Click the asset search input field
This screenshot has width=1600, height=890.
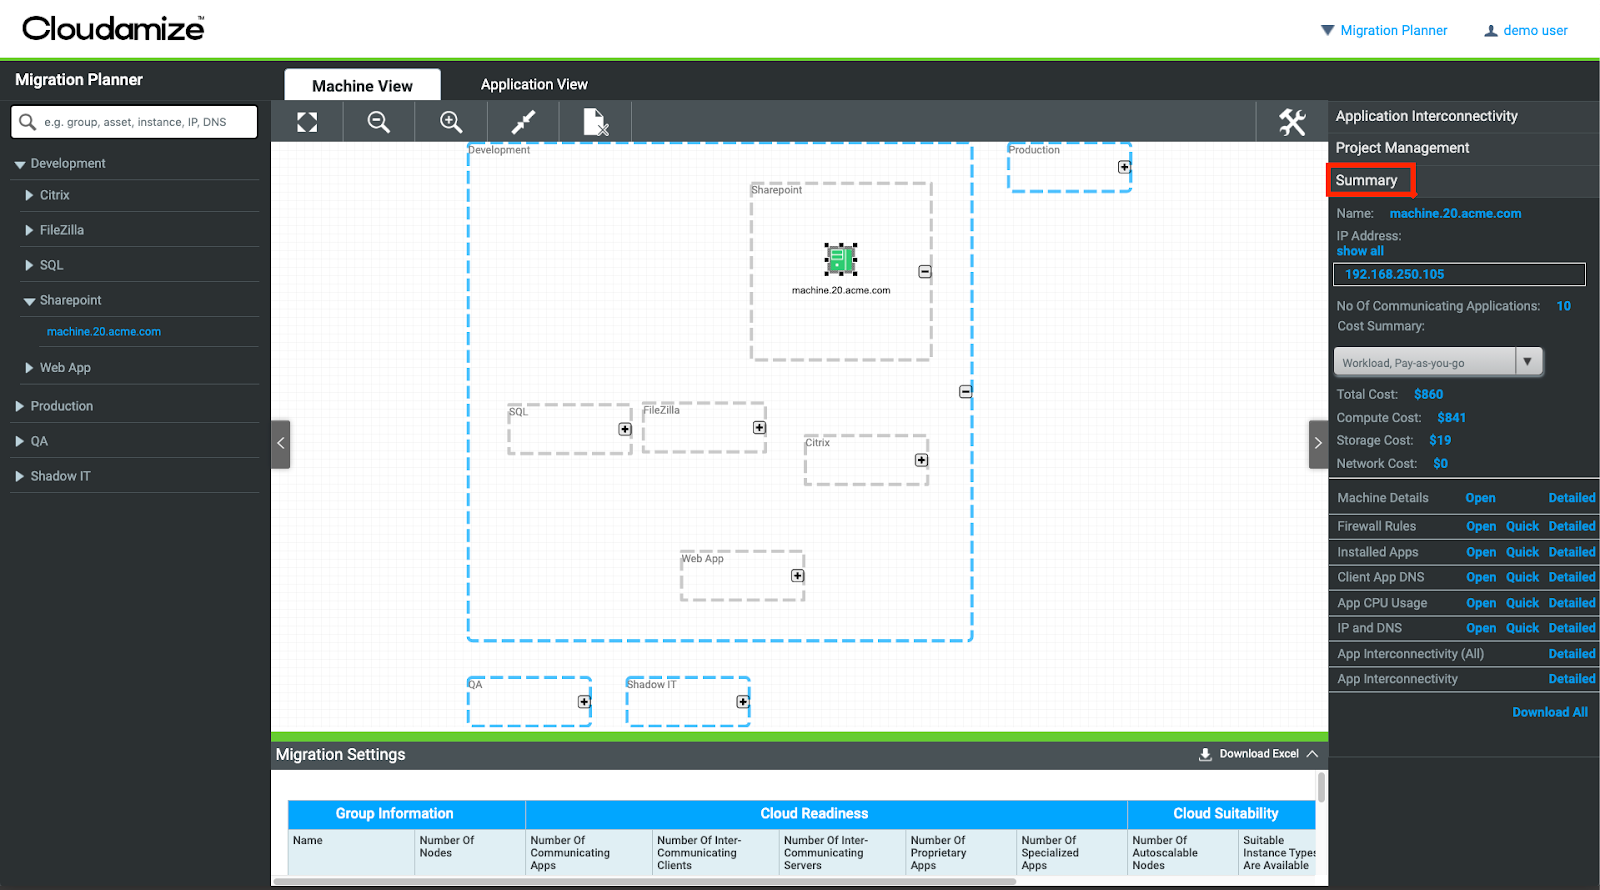pos(145,122)
